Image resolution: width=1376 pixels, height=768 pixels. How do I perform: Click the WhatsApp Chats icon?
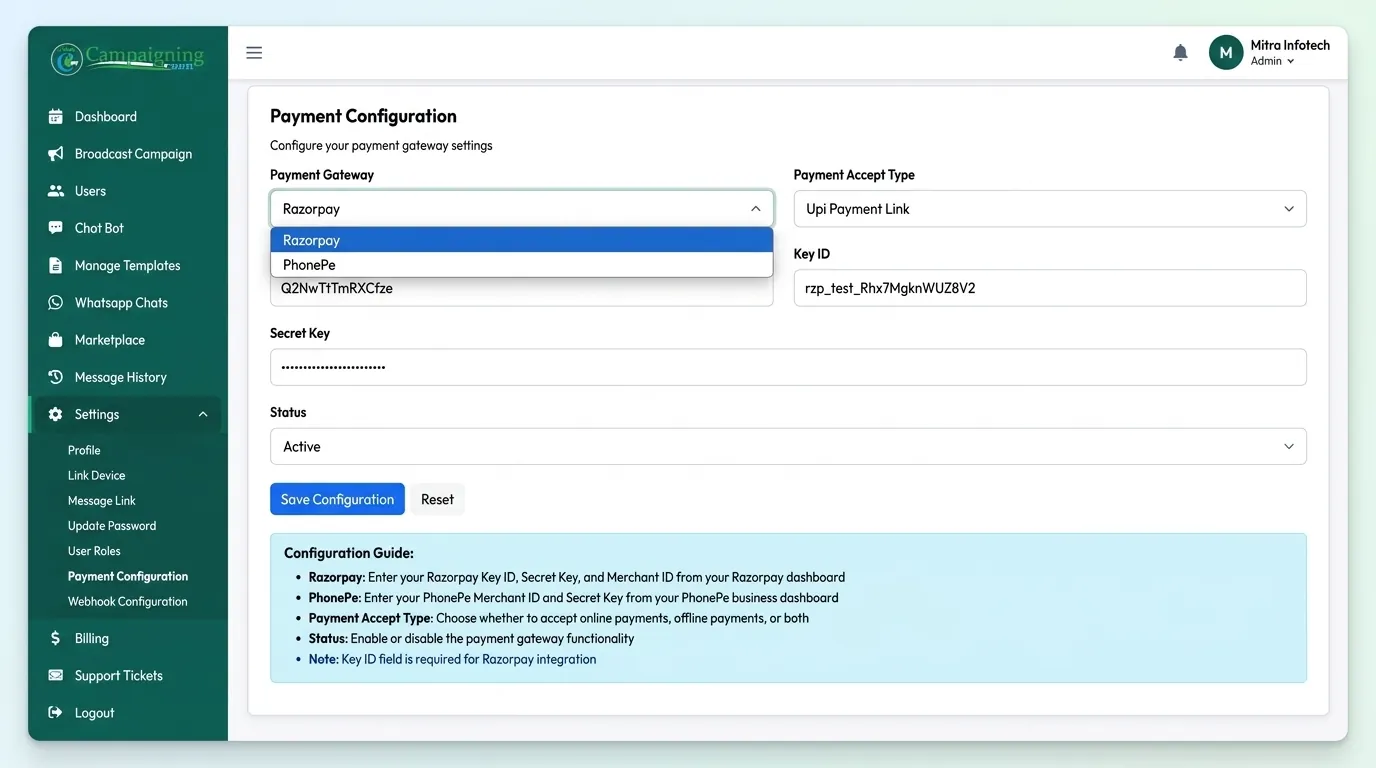tap(56, 302)
